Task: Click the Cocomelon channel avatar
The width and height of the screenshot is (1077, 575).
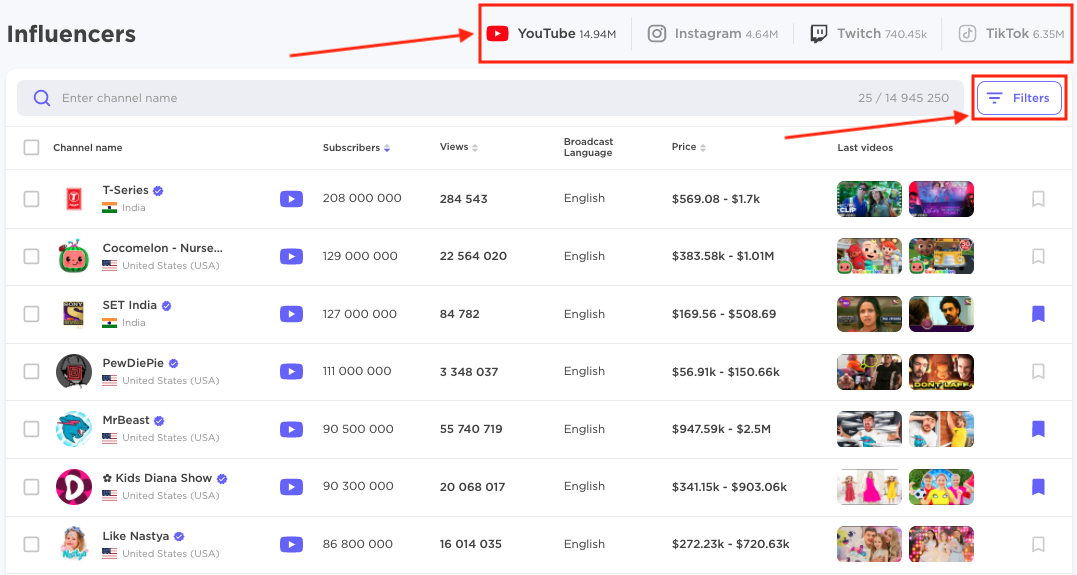Action: tap(73, 257)
